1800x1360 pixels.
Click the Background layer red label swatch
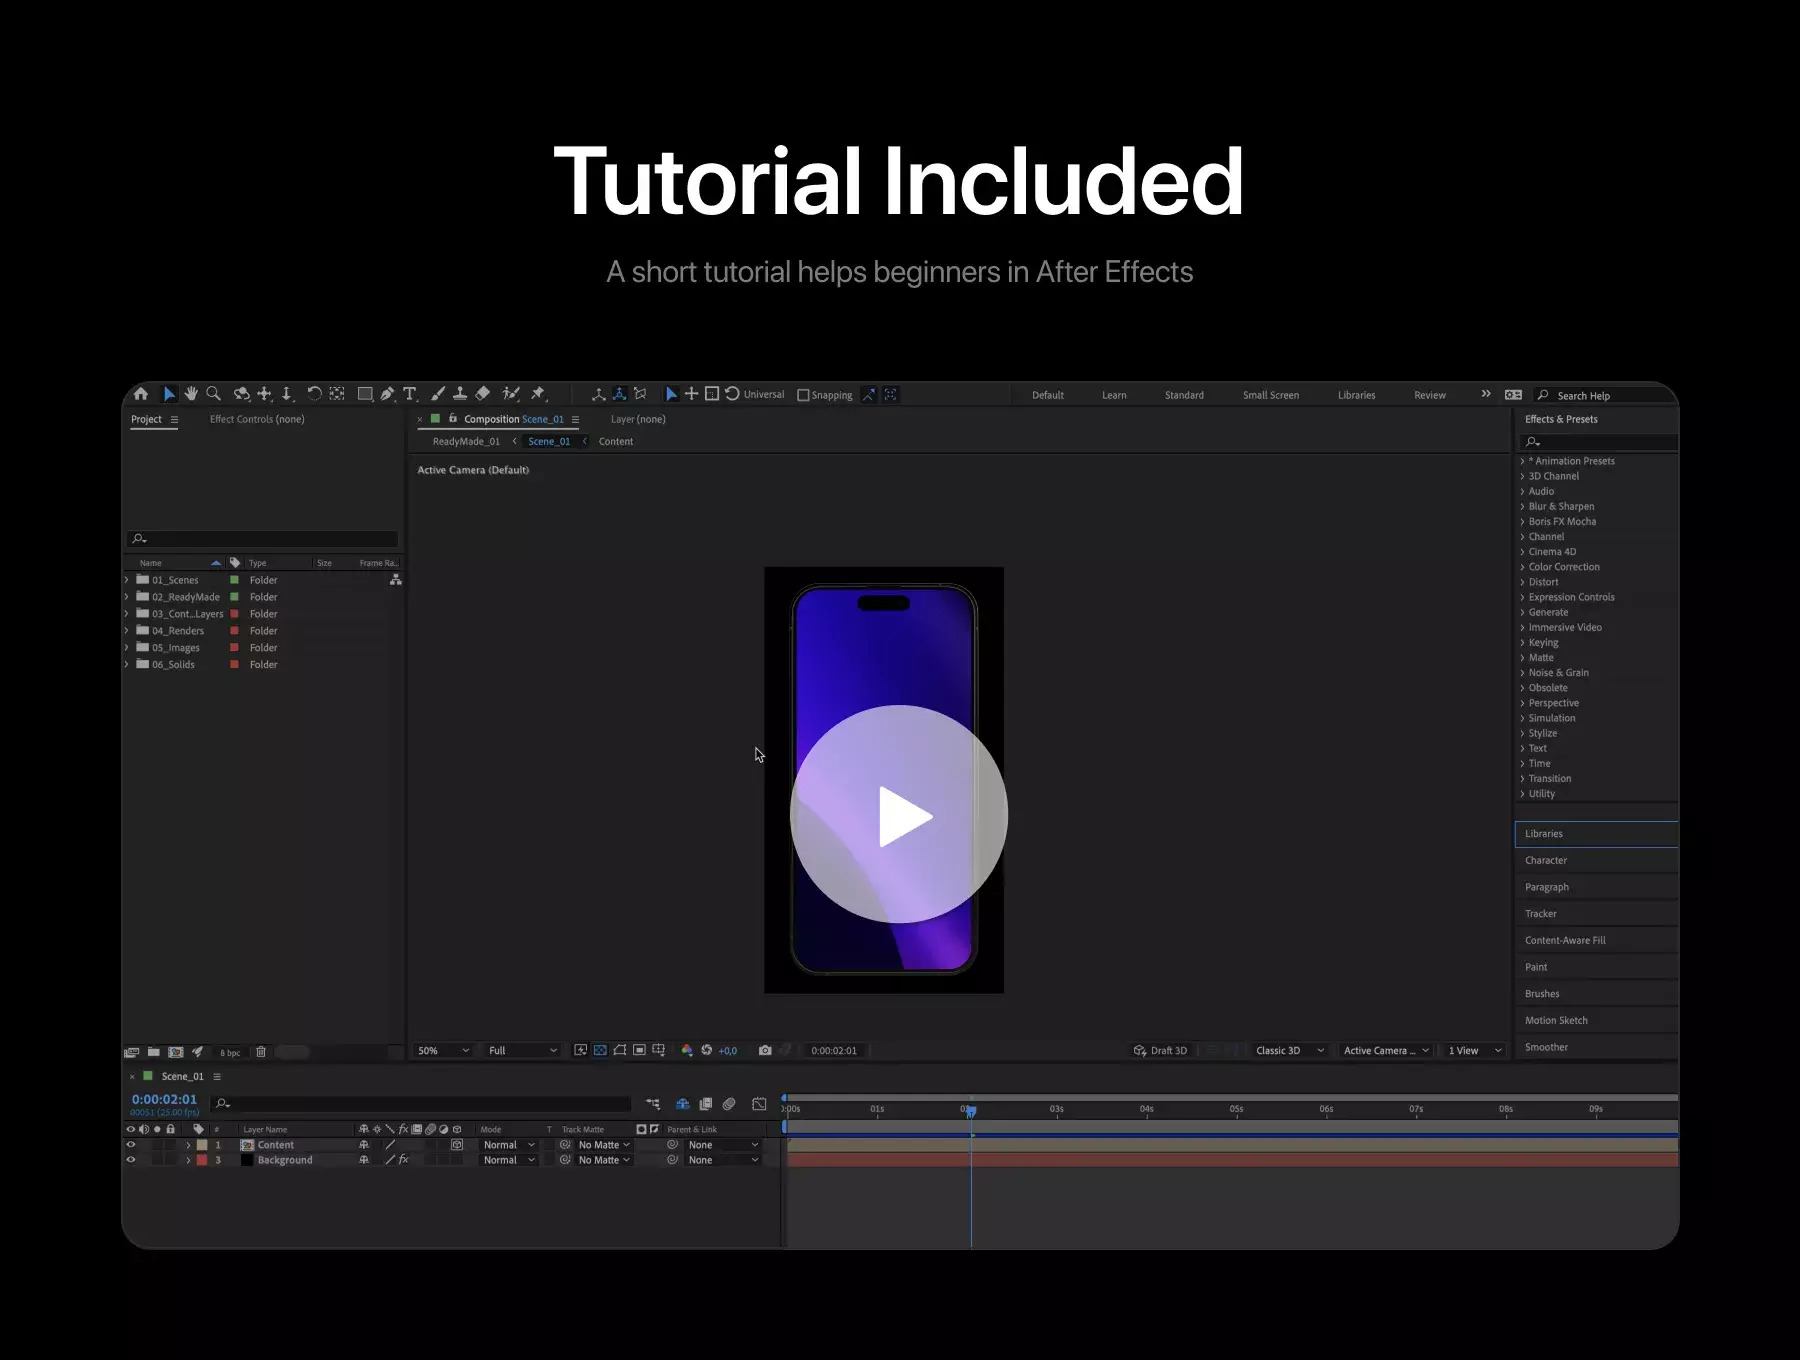pyautogui.click(x=202, y=1160)
